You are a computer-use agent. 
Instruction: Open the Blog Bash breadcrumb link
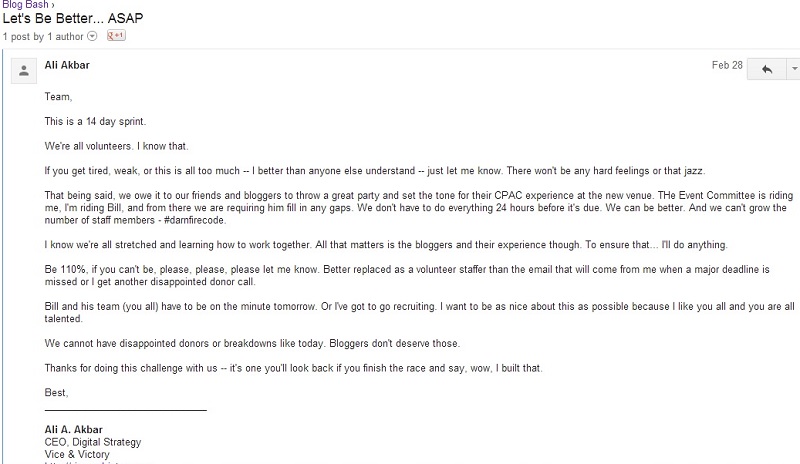[x=25, y=5]
